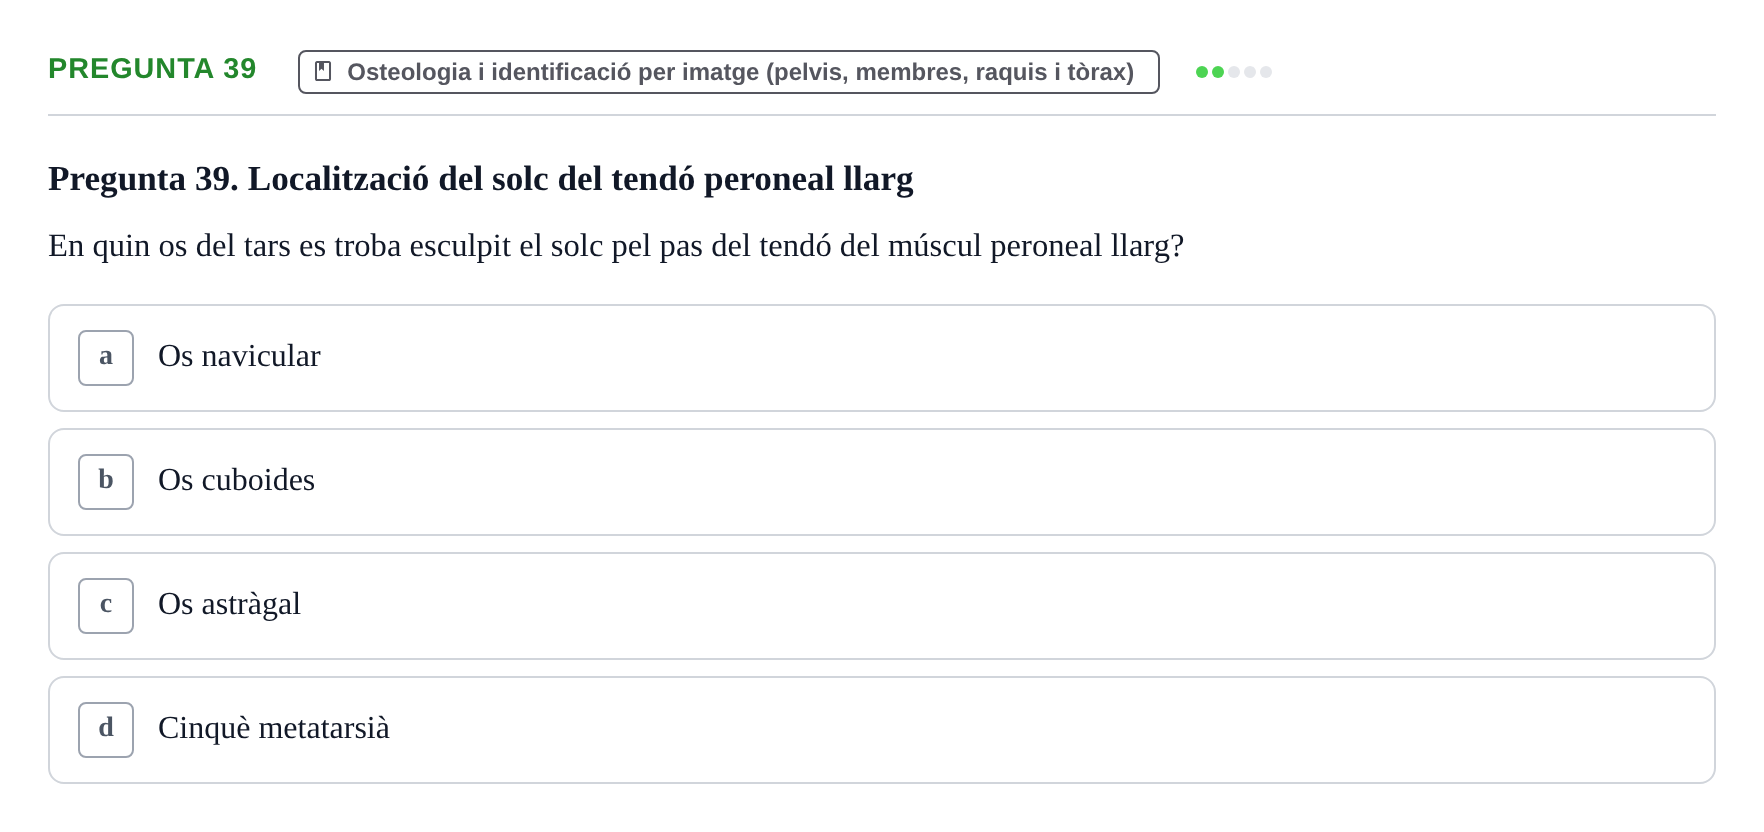Choose answer option Os cuboides

tap(882, 482)
